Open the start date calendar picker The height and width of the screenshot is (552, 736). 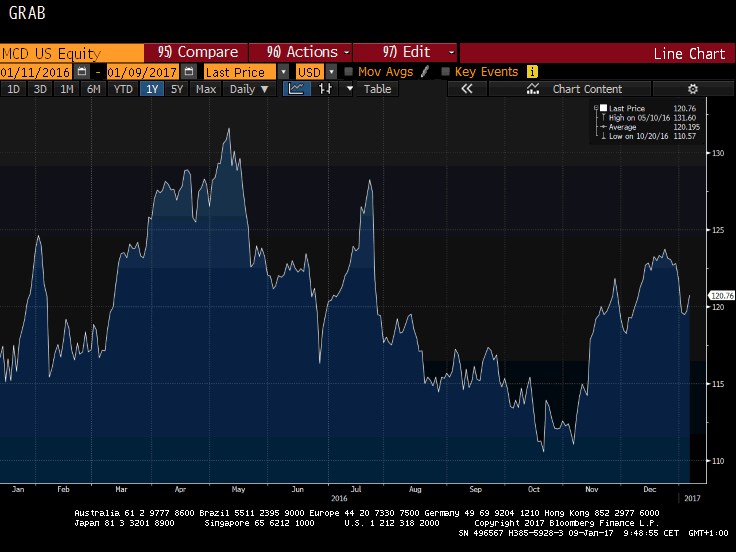(x=82, y=72)
